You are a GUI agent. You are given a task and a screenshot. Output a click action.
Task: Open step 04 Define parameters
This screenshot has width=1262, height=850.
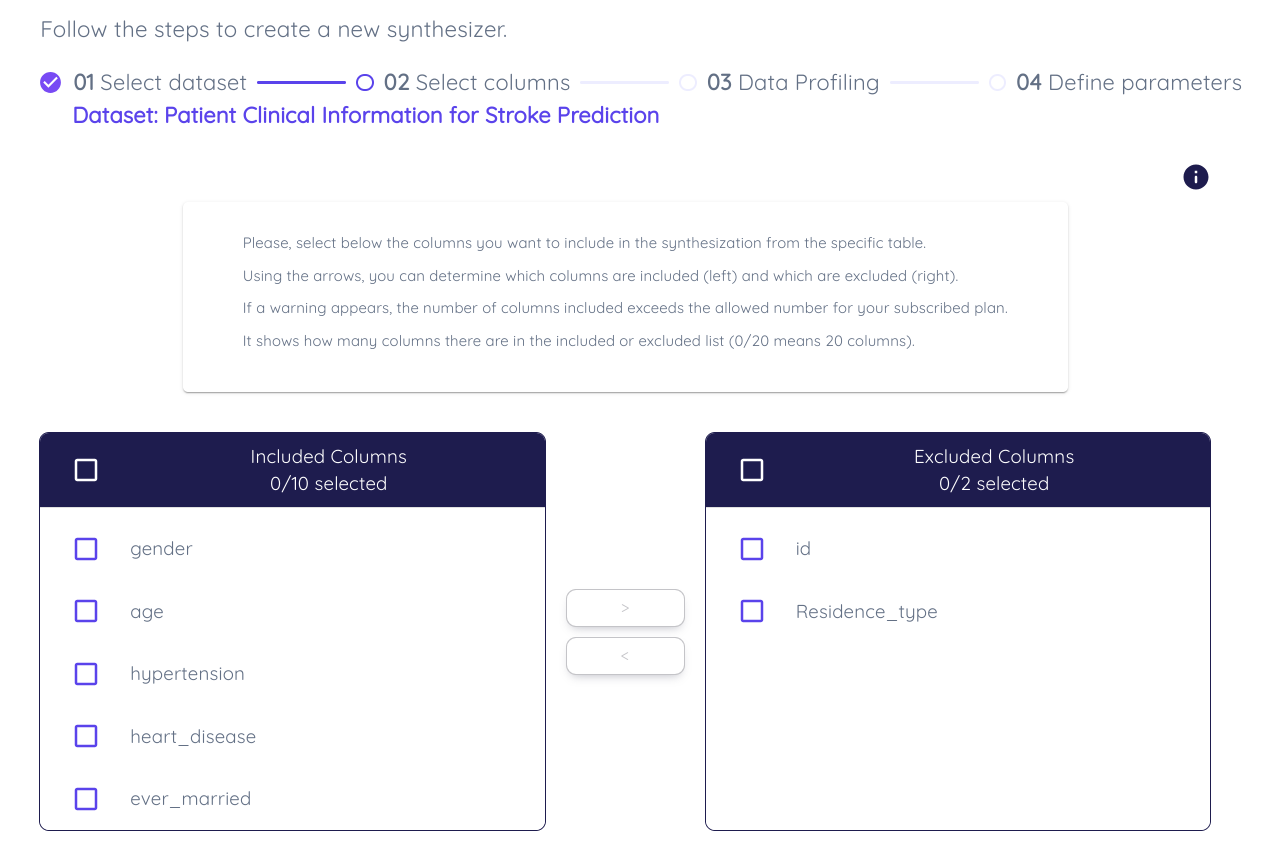(1129, 82)
